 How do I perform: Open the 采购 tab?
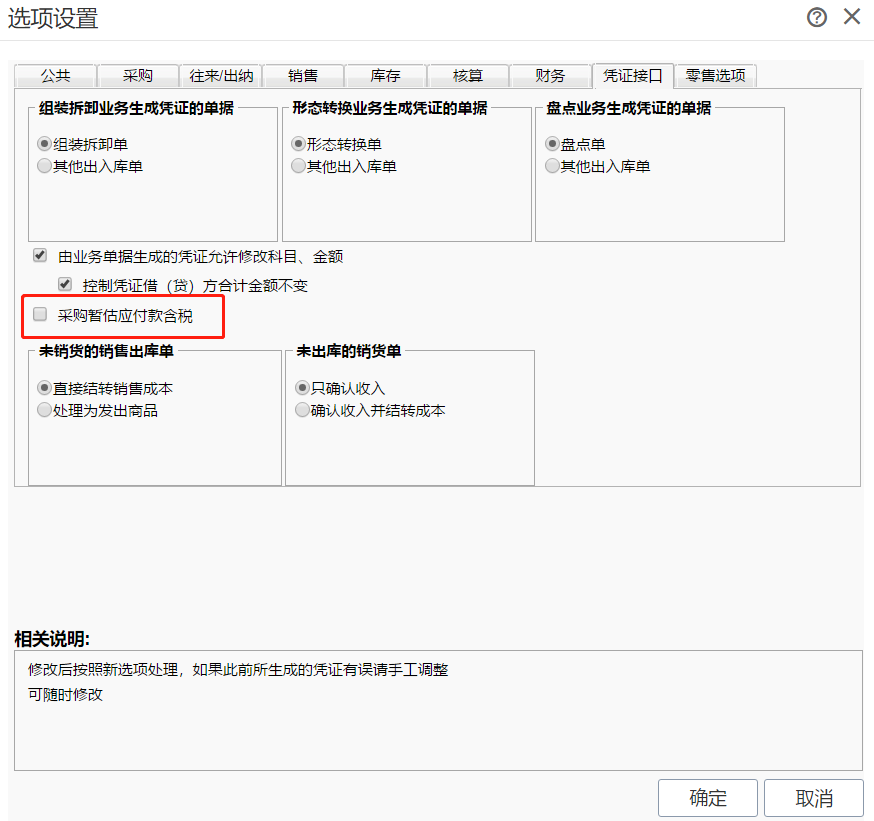click(x=138, y=76)
